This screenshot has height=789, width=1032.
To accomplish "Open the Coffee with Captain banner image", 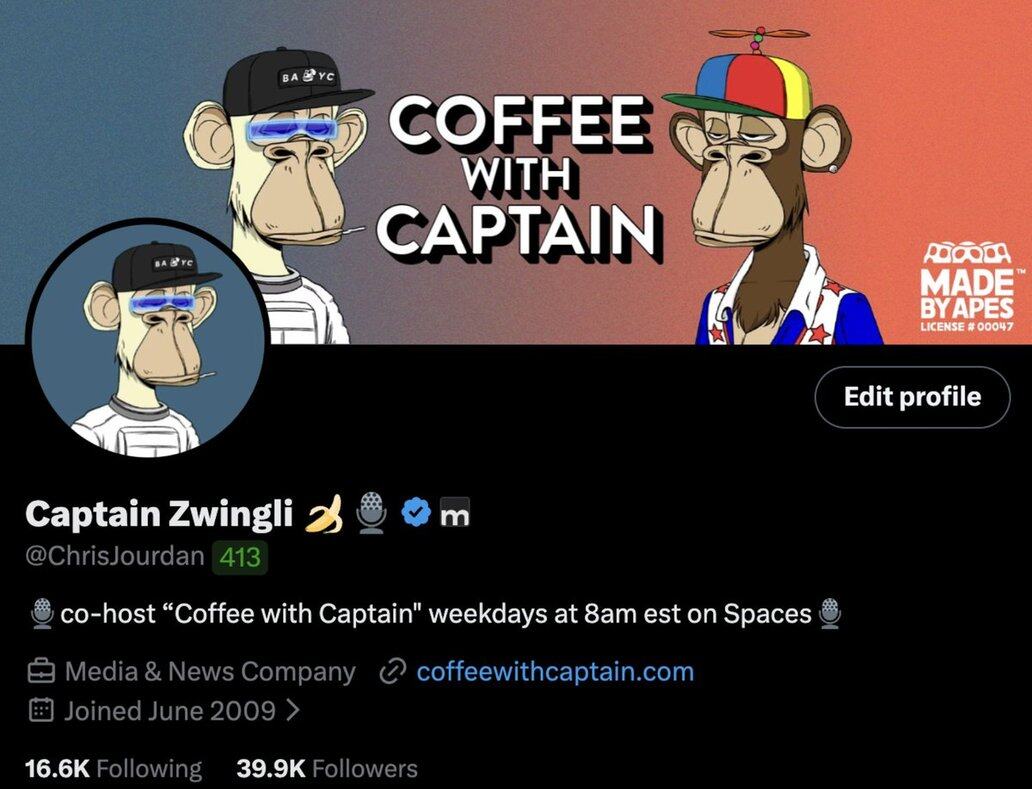I will [516, 172].
